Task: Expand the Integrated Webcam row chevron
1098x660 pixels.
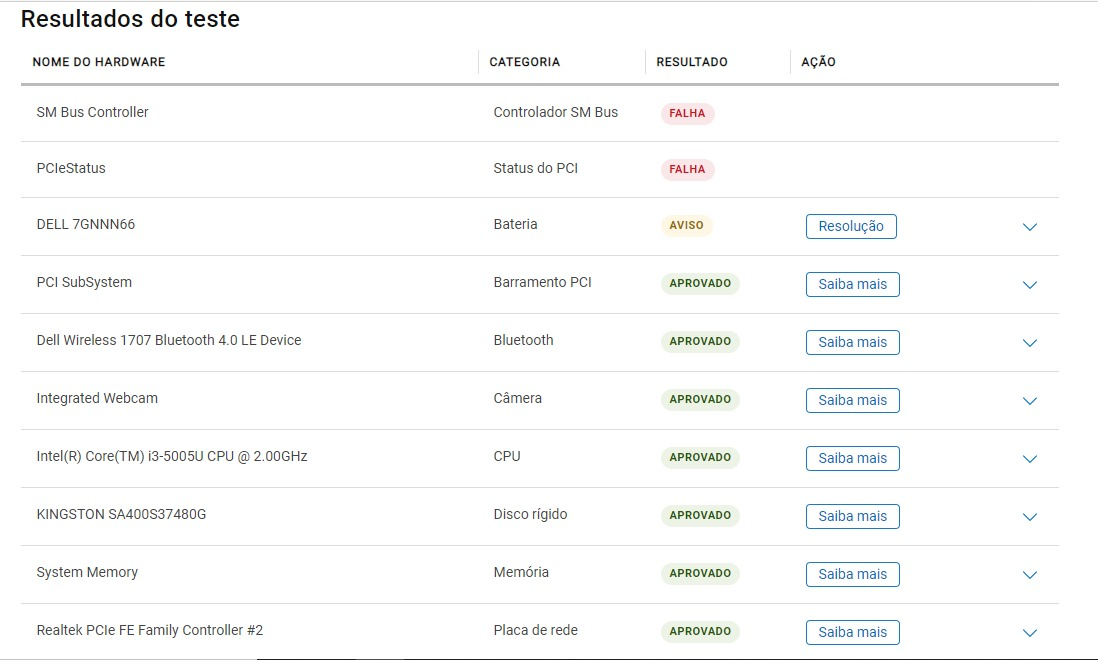Action: click(1029, 401)
